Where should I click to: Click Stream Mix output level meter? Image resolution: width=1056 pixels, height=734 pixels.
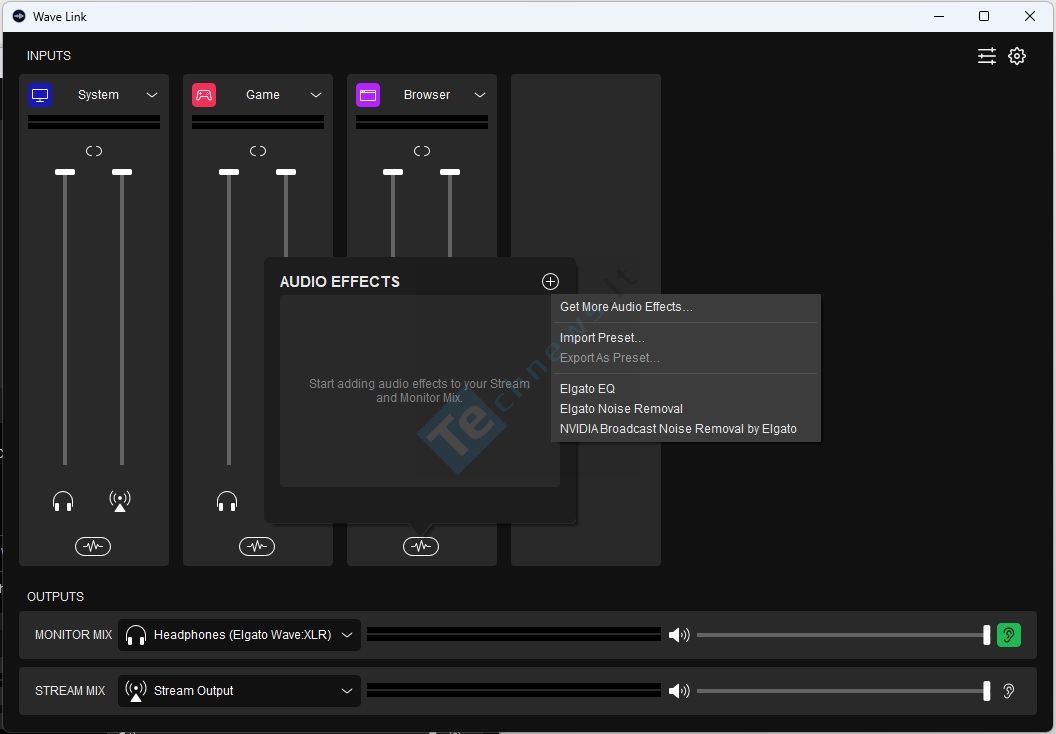(x=514, y=691)
